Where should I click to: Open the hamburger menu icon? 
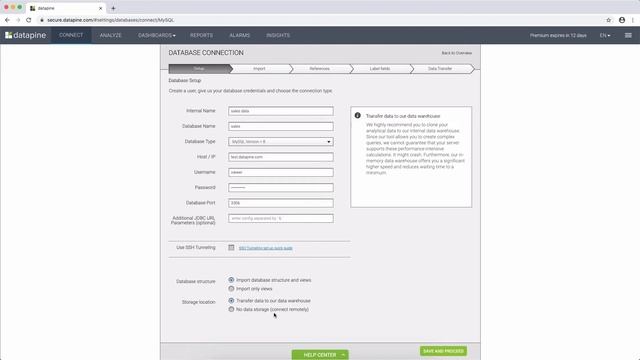[628, 35]
